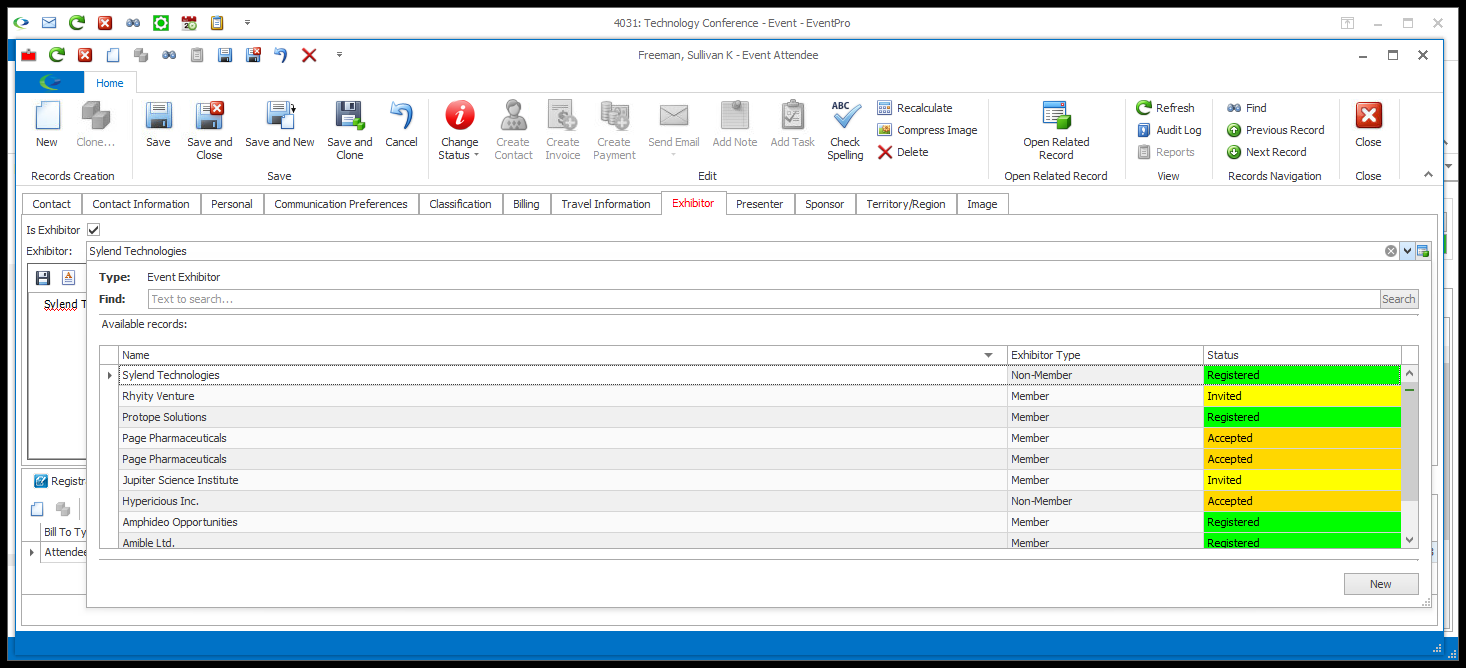Click binoculars icon in EventPro main toolbar
Image resolution: width=1466 pixels, height=668 pixels.
(133, 22)
